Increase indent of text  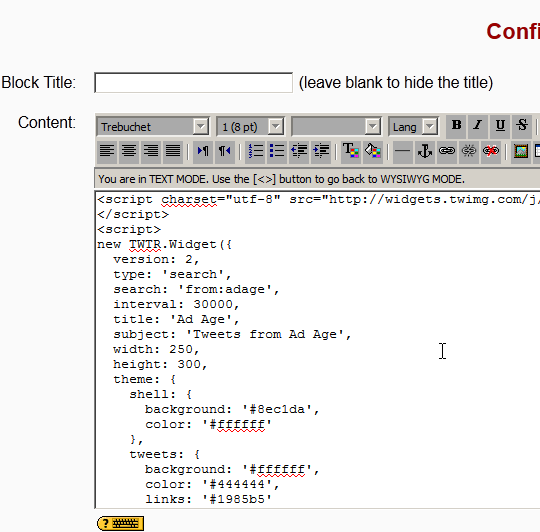click(x=321, y=152)
